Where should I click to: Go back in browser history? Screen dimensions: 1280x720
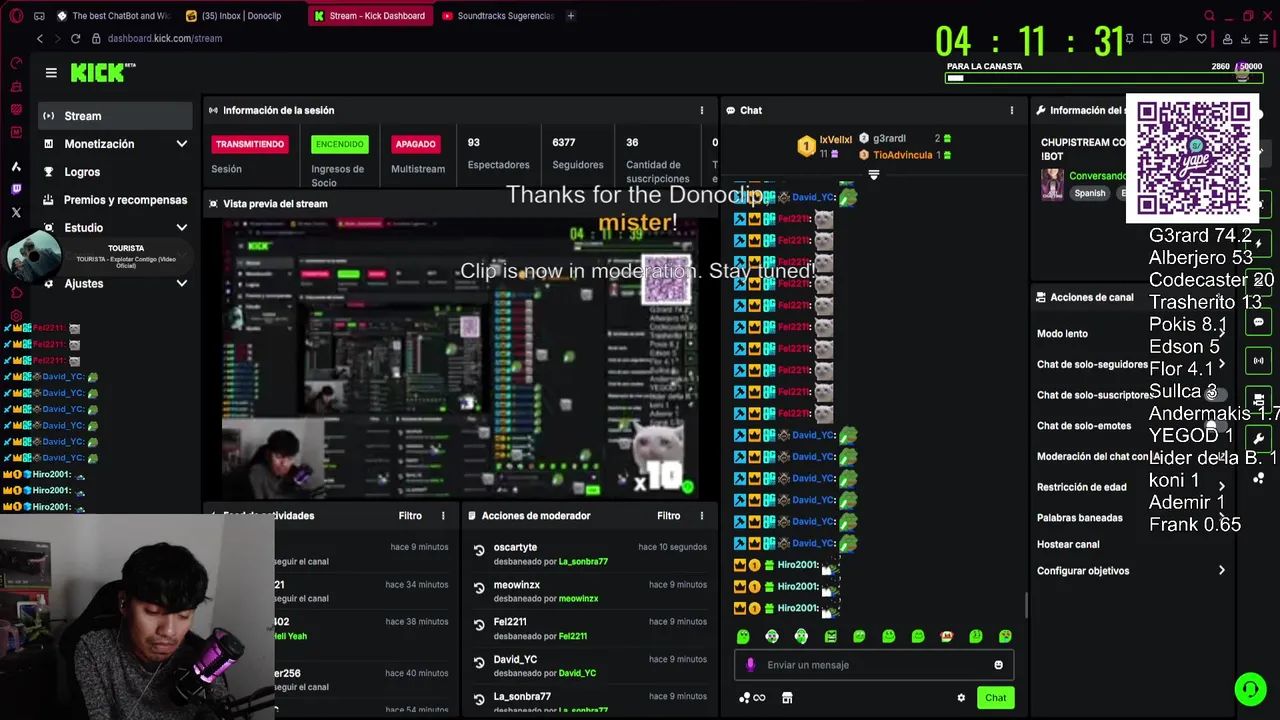pyautogui.click(x=40, y=38)
